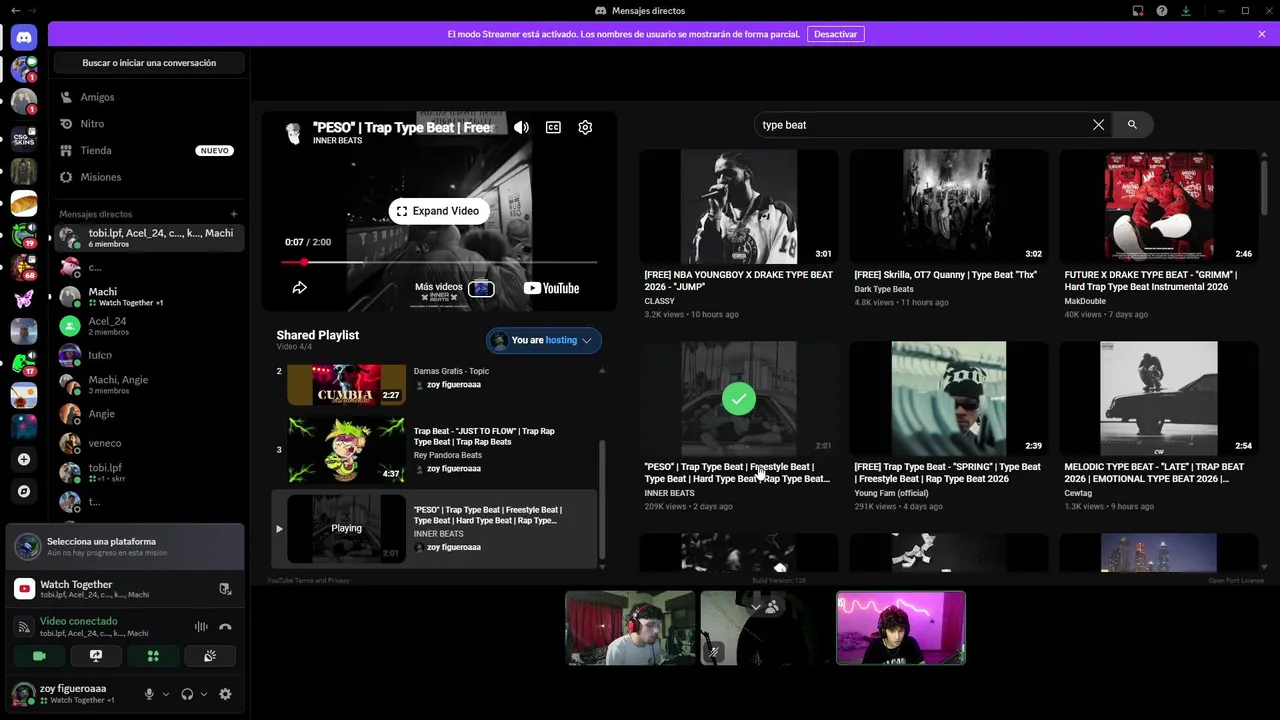1280x720 pixels.
Task: Dismiss the streamer mode banner
Action: coord(1262,34)
